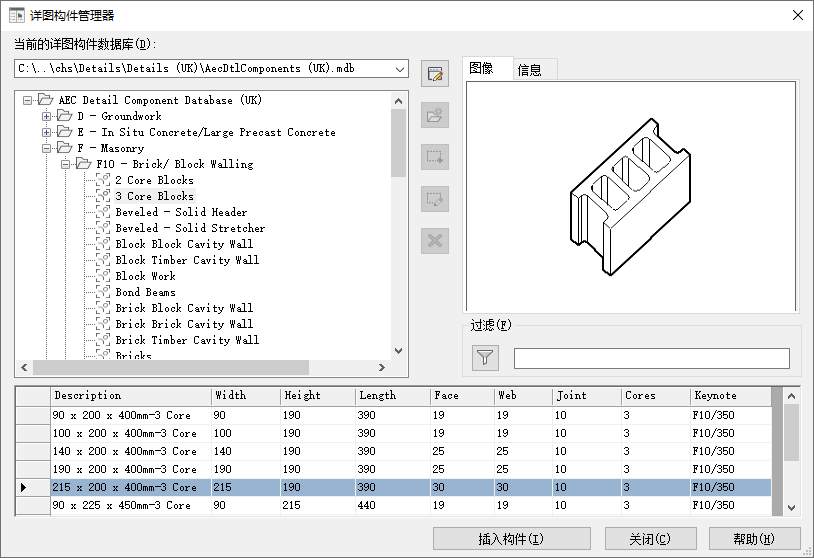Screen dimensions: 814x558
Task: Select Beveled - Solid Header tree item
Action: point(181,212)
